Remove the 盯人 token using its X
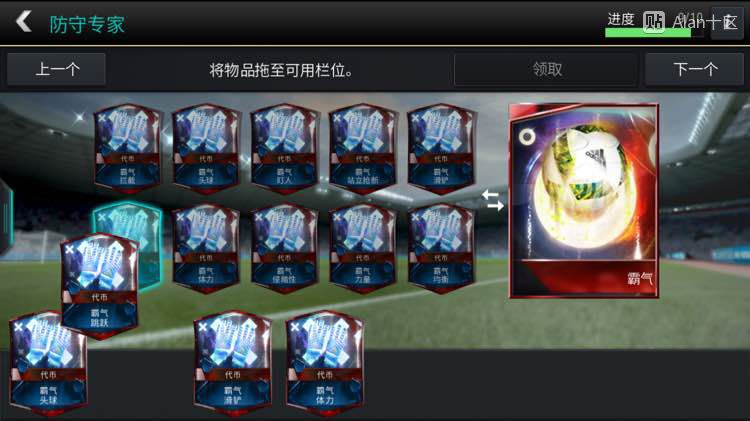 pos(259,117)
